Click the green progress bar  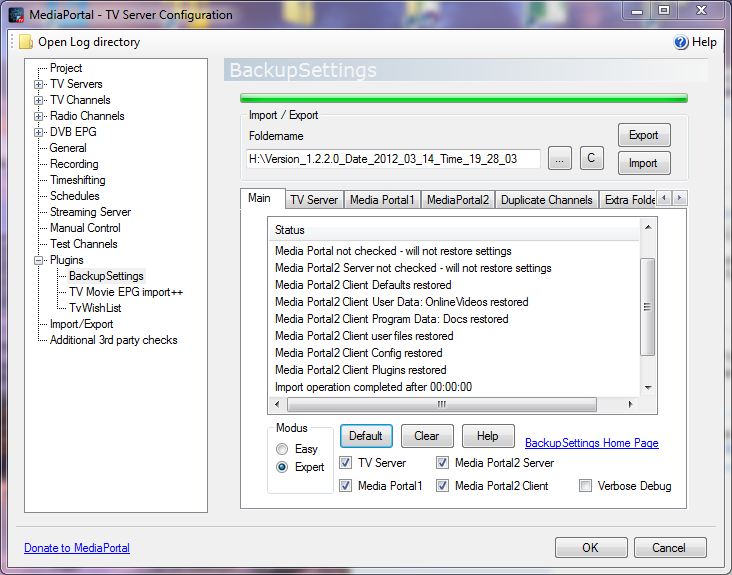coord(464,98)
